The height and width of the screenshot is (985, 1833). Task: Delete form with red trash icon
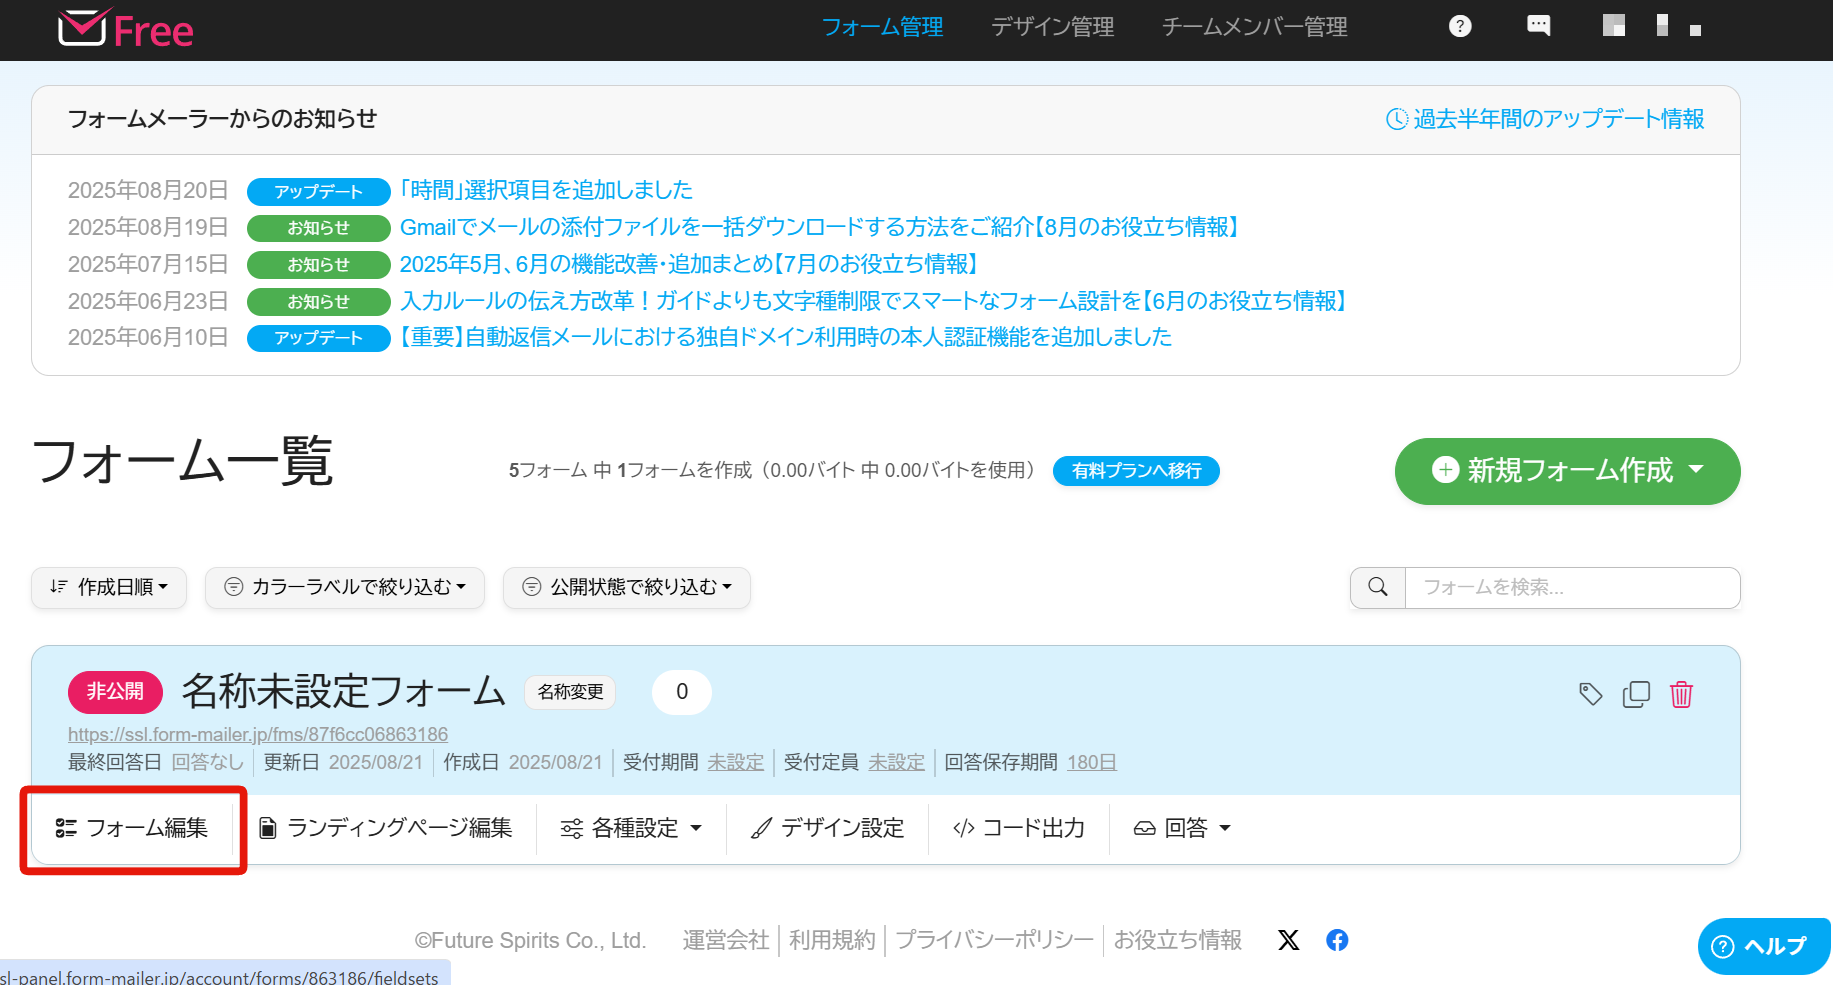pos(1681,694)
